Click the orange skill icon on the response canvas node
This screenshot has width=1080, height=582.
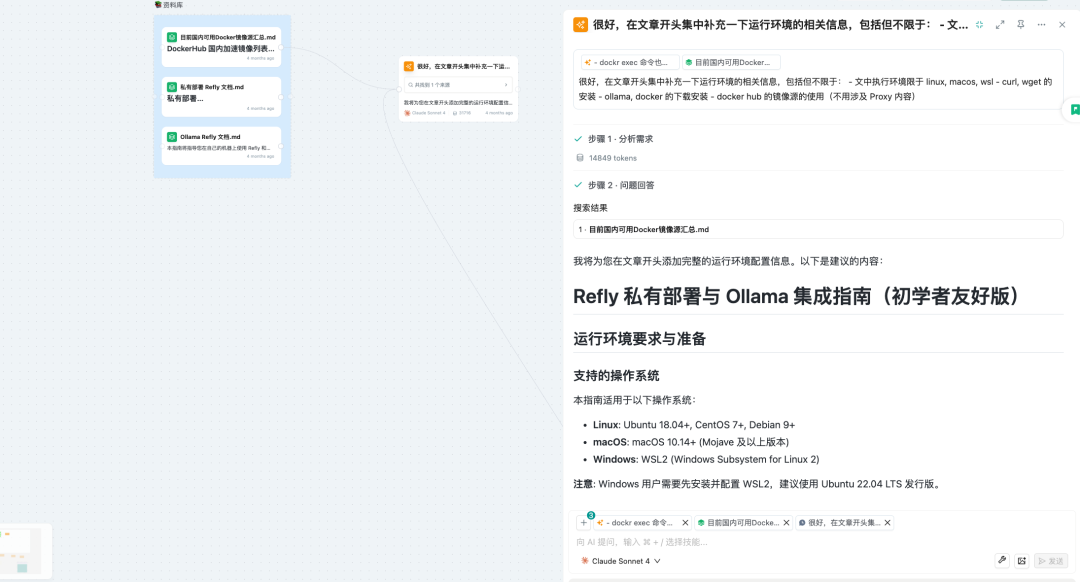click(x=408, y=66)
